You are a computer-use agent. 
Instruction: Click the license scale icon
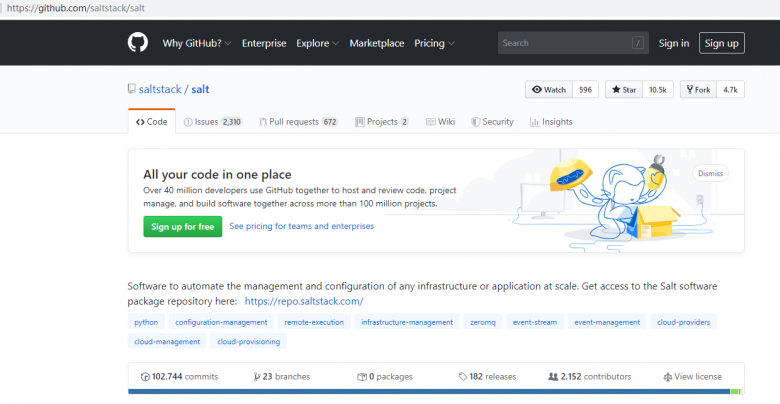click(668, 377)
